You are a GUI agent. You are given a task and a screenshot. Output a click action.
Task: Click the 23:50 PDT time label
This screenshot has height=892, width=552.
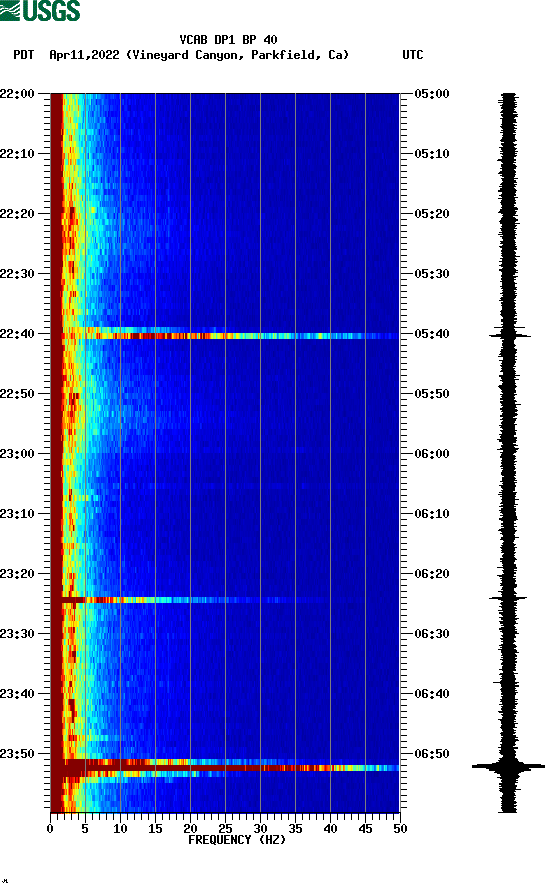click(x=17, y=754)
